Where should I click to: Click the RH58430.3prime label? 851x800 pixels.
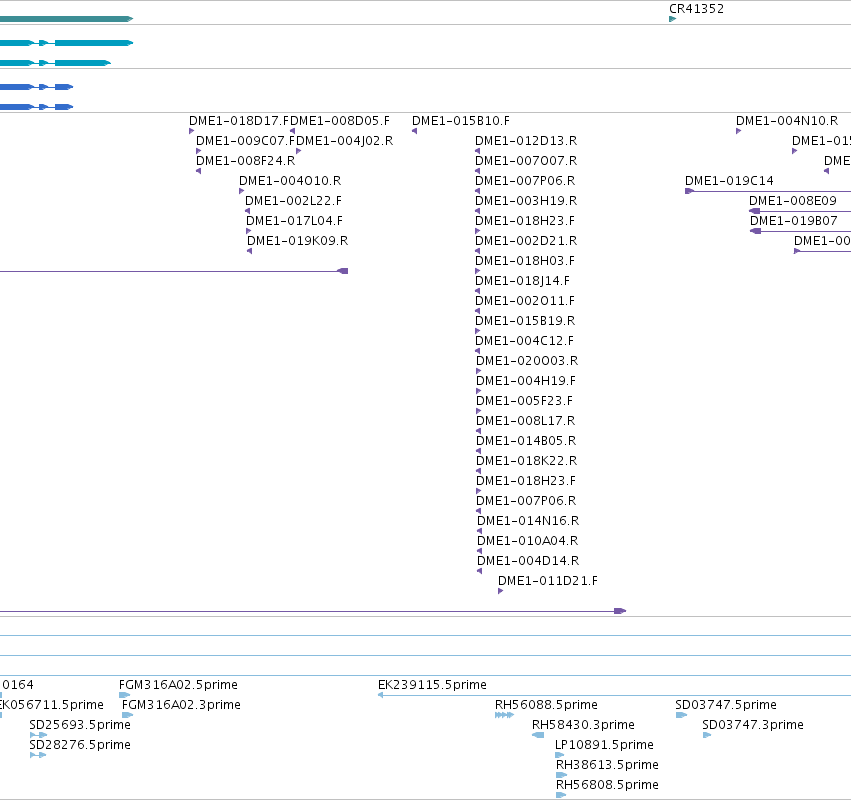click(583, 725)
